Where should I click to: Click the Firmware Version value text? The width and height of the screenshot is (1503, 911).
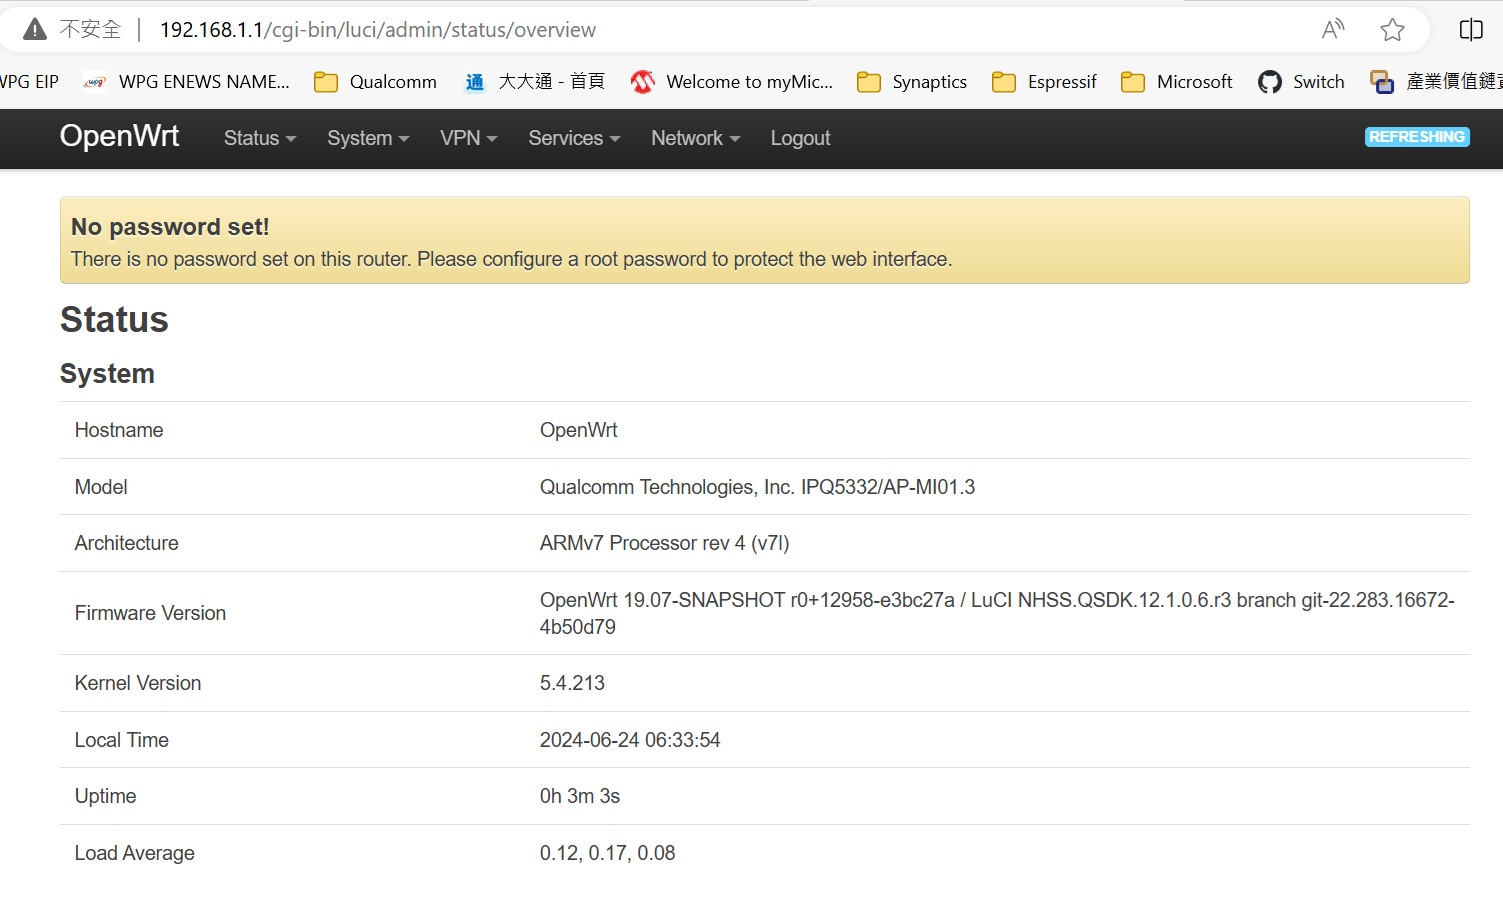click(997, 613)
